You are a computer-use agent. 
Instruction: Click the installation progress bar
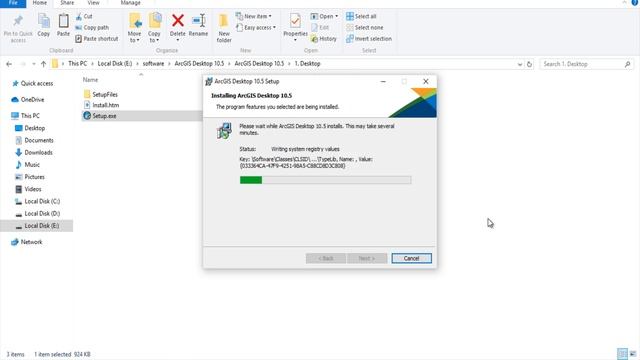click(325, 180)
